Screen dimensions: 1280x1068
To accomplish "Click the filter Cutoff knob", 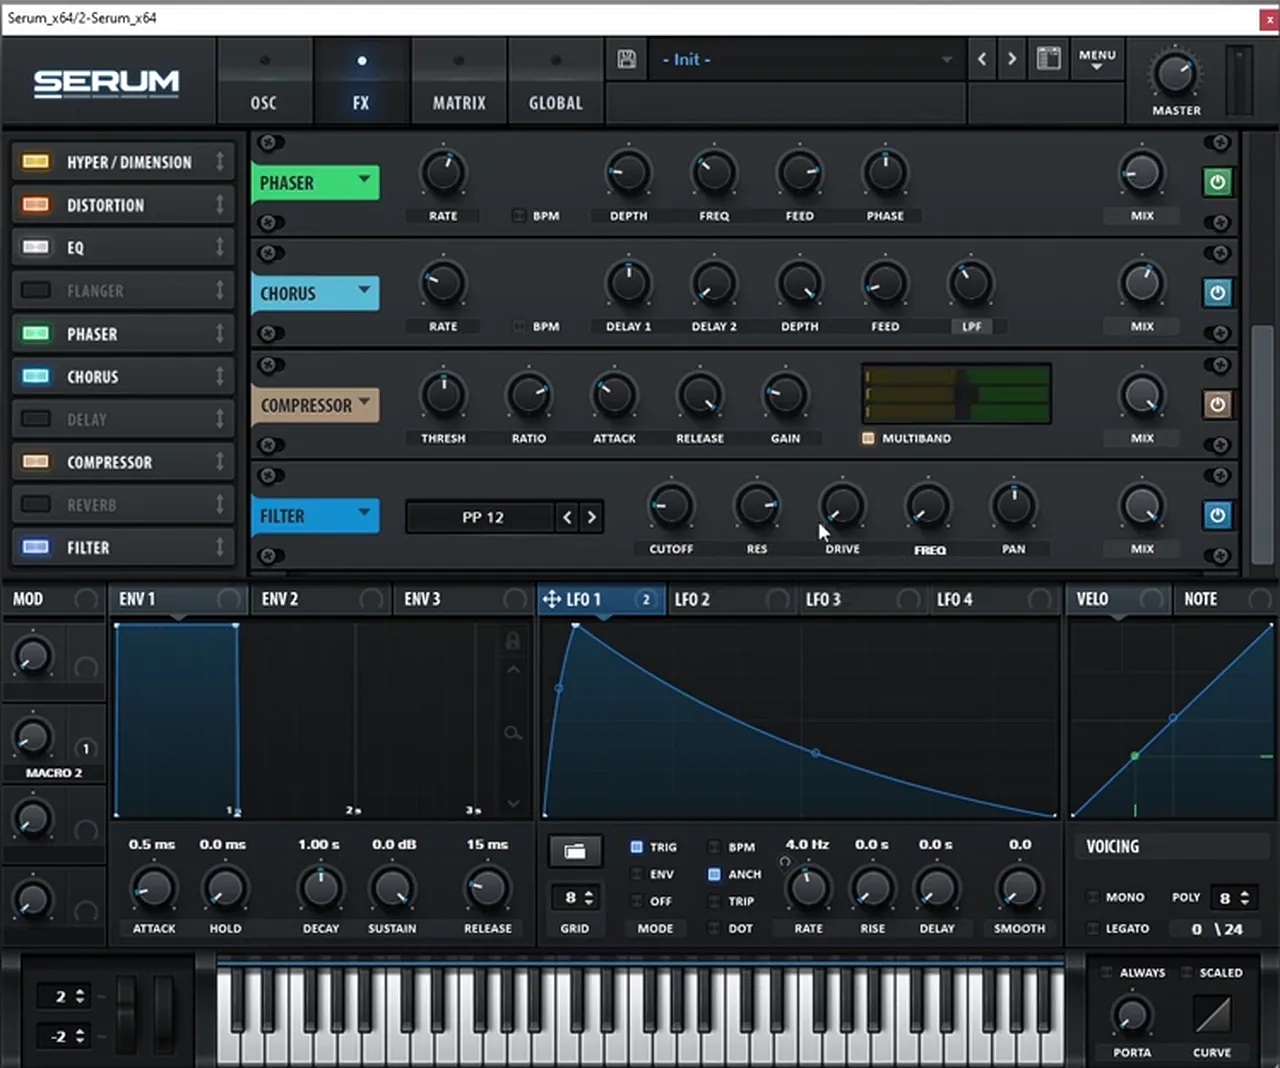I will tap(671, 506).
